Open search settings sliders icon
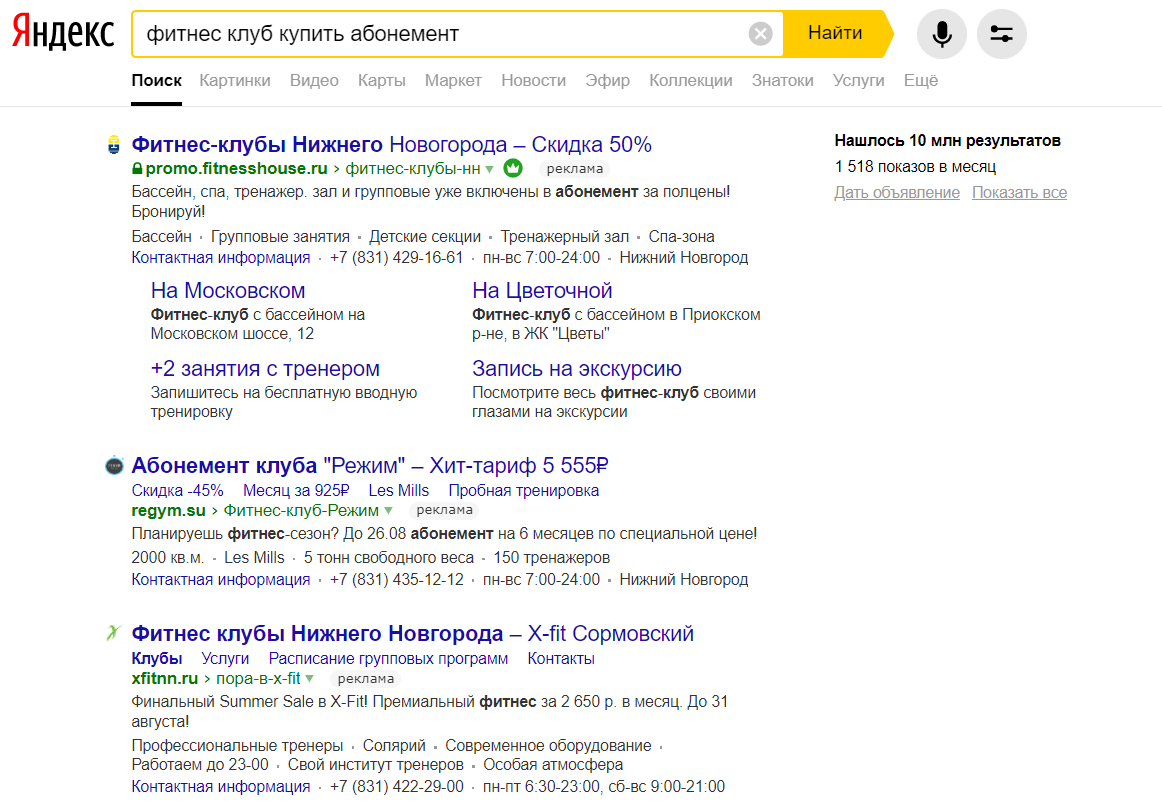Viewport: 1162px width, 803px height. click(x=1001, y=34)
